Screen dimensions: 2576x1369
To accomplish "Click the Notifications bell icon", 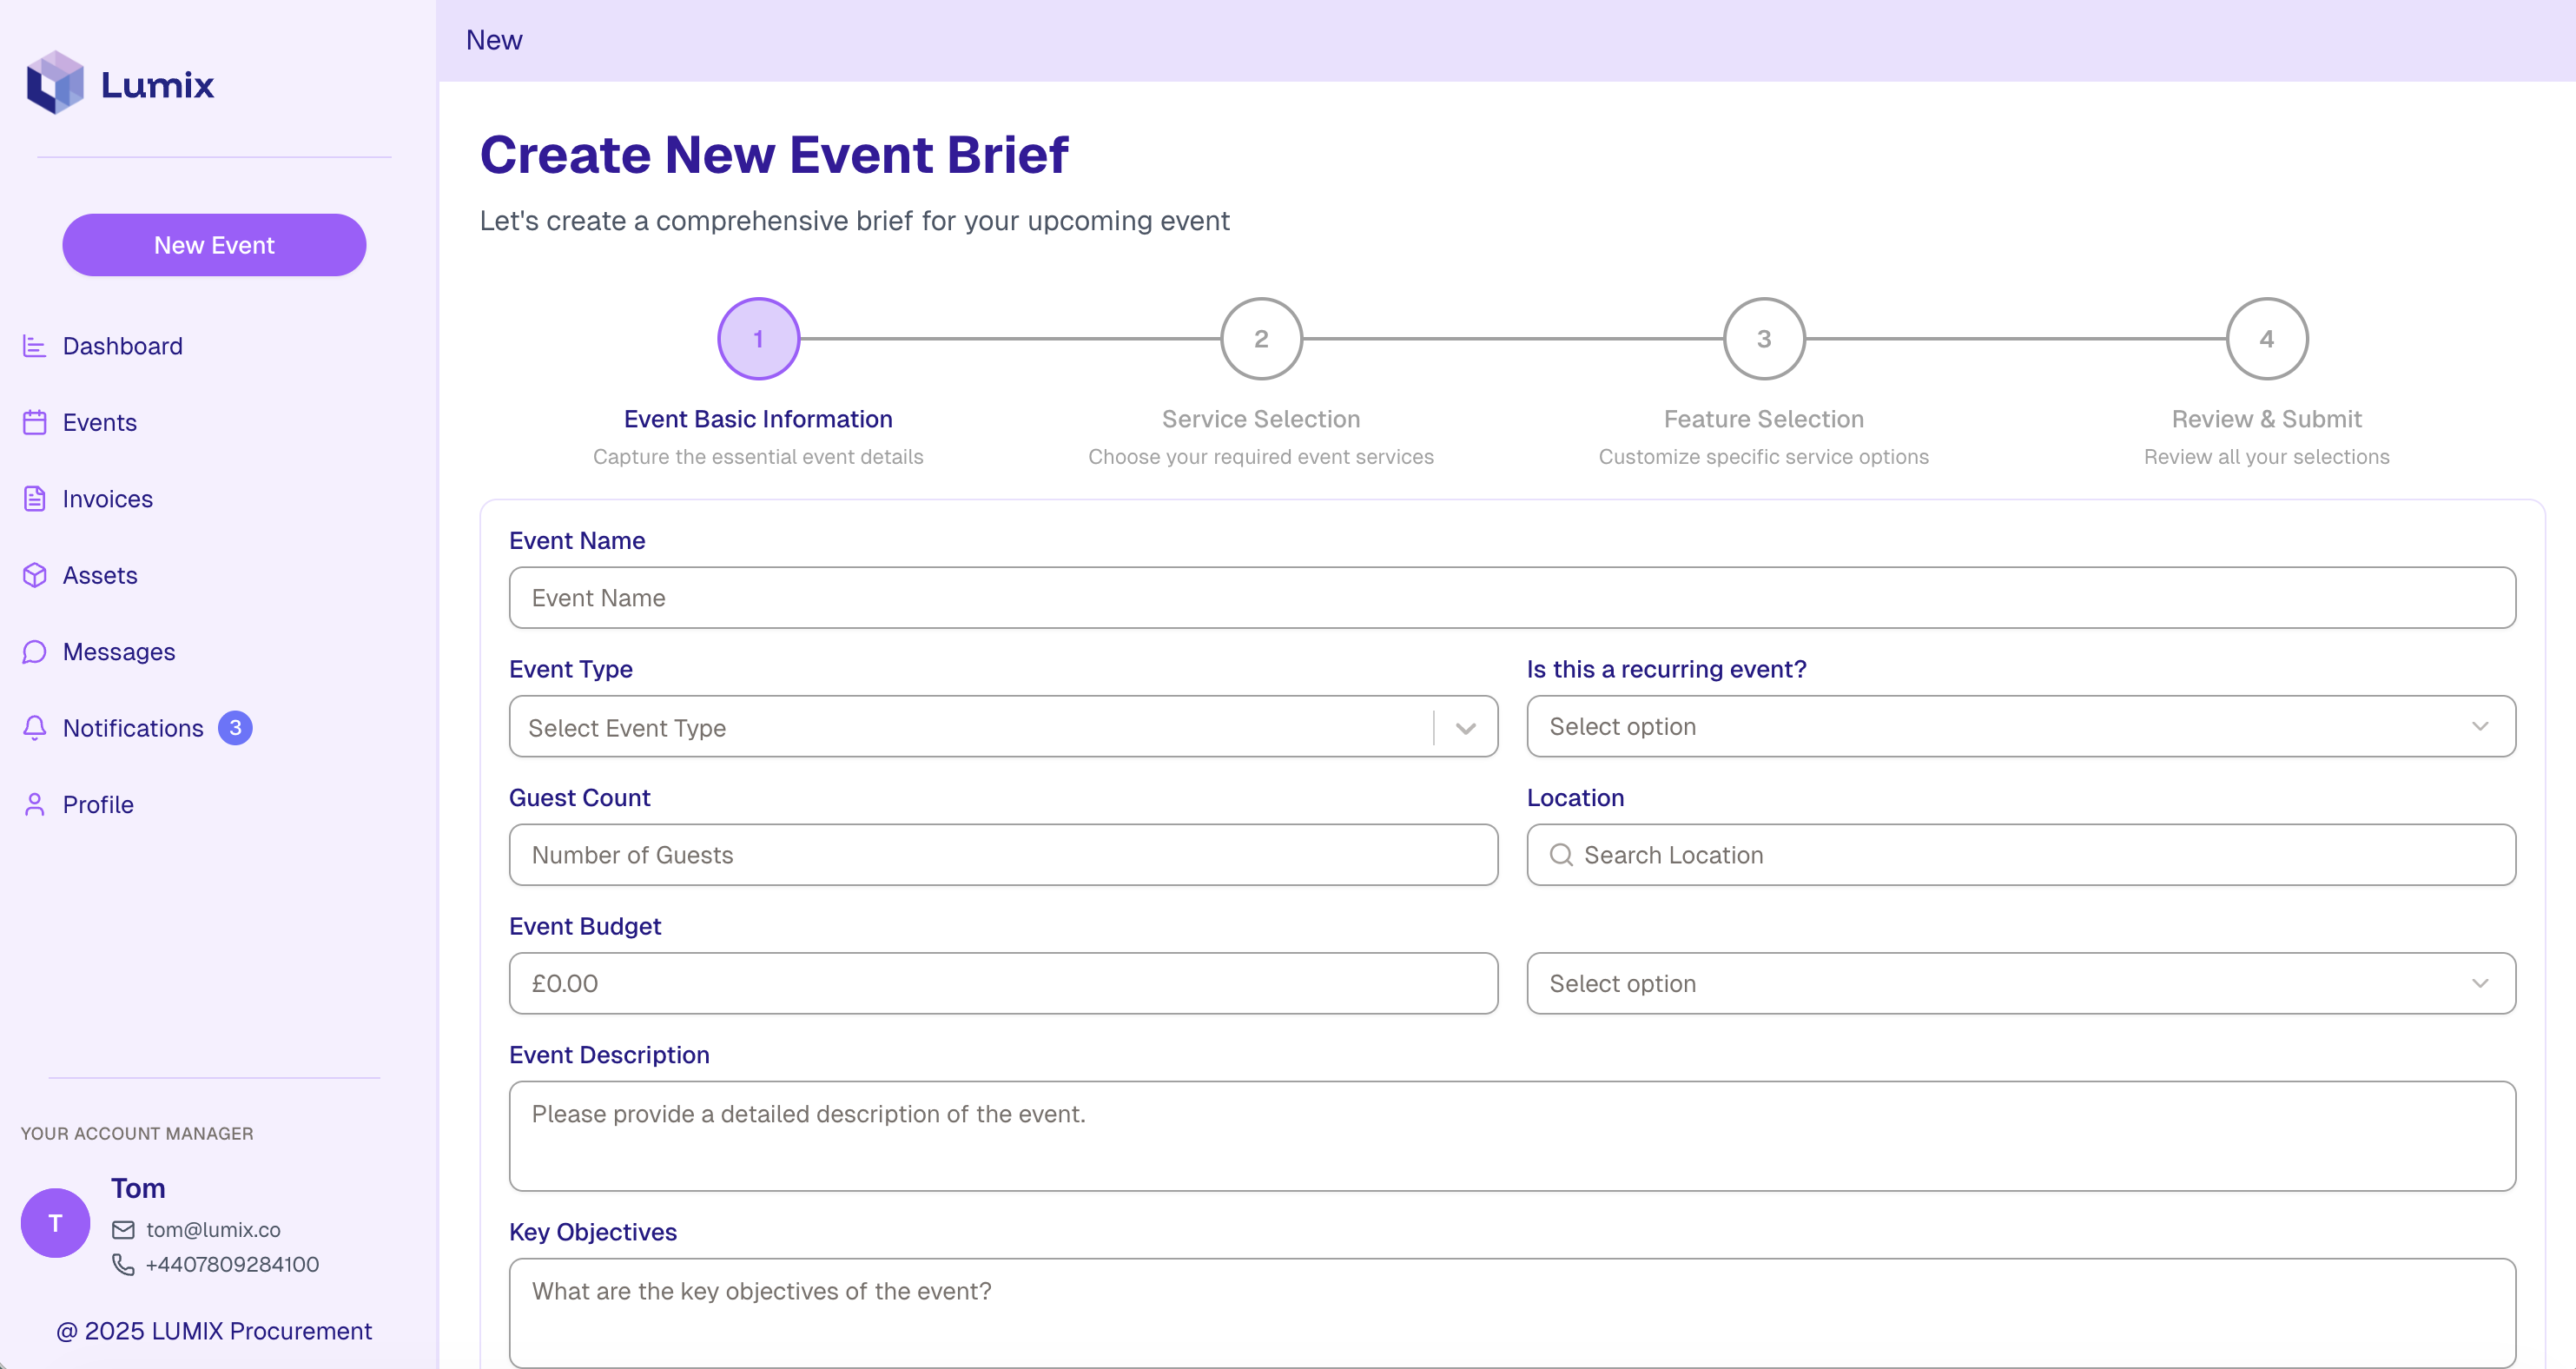I will [35, 728].
